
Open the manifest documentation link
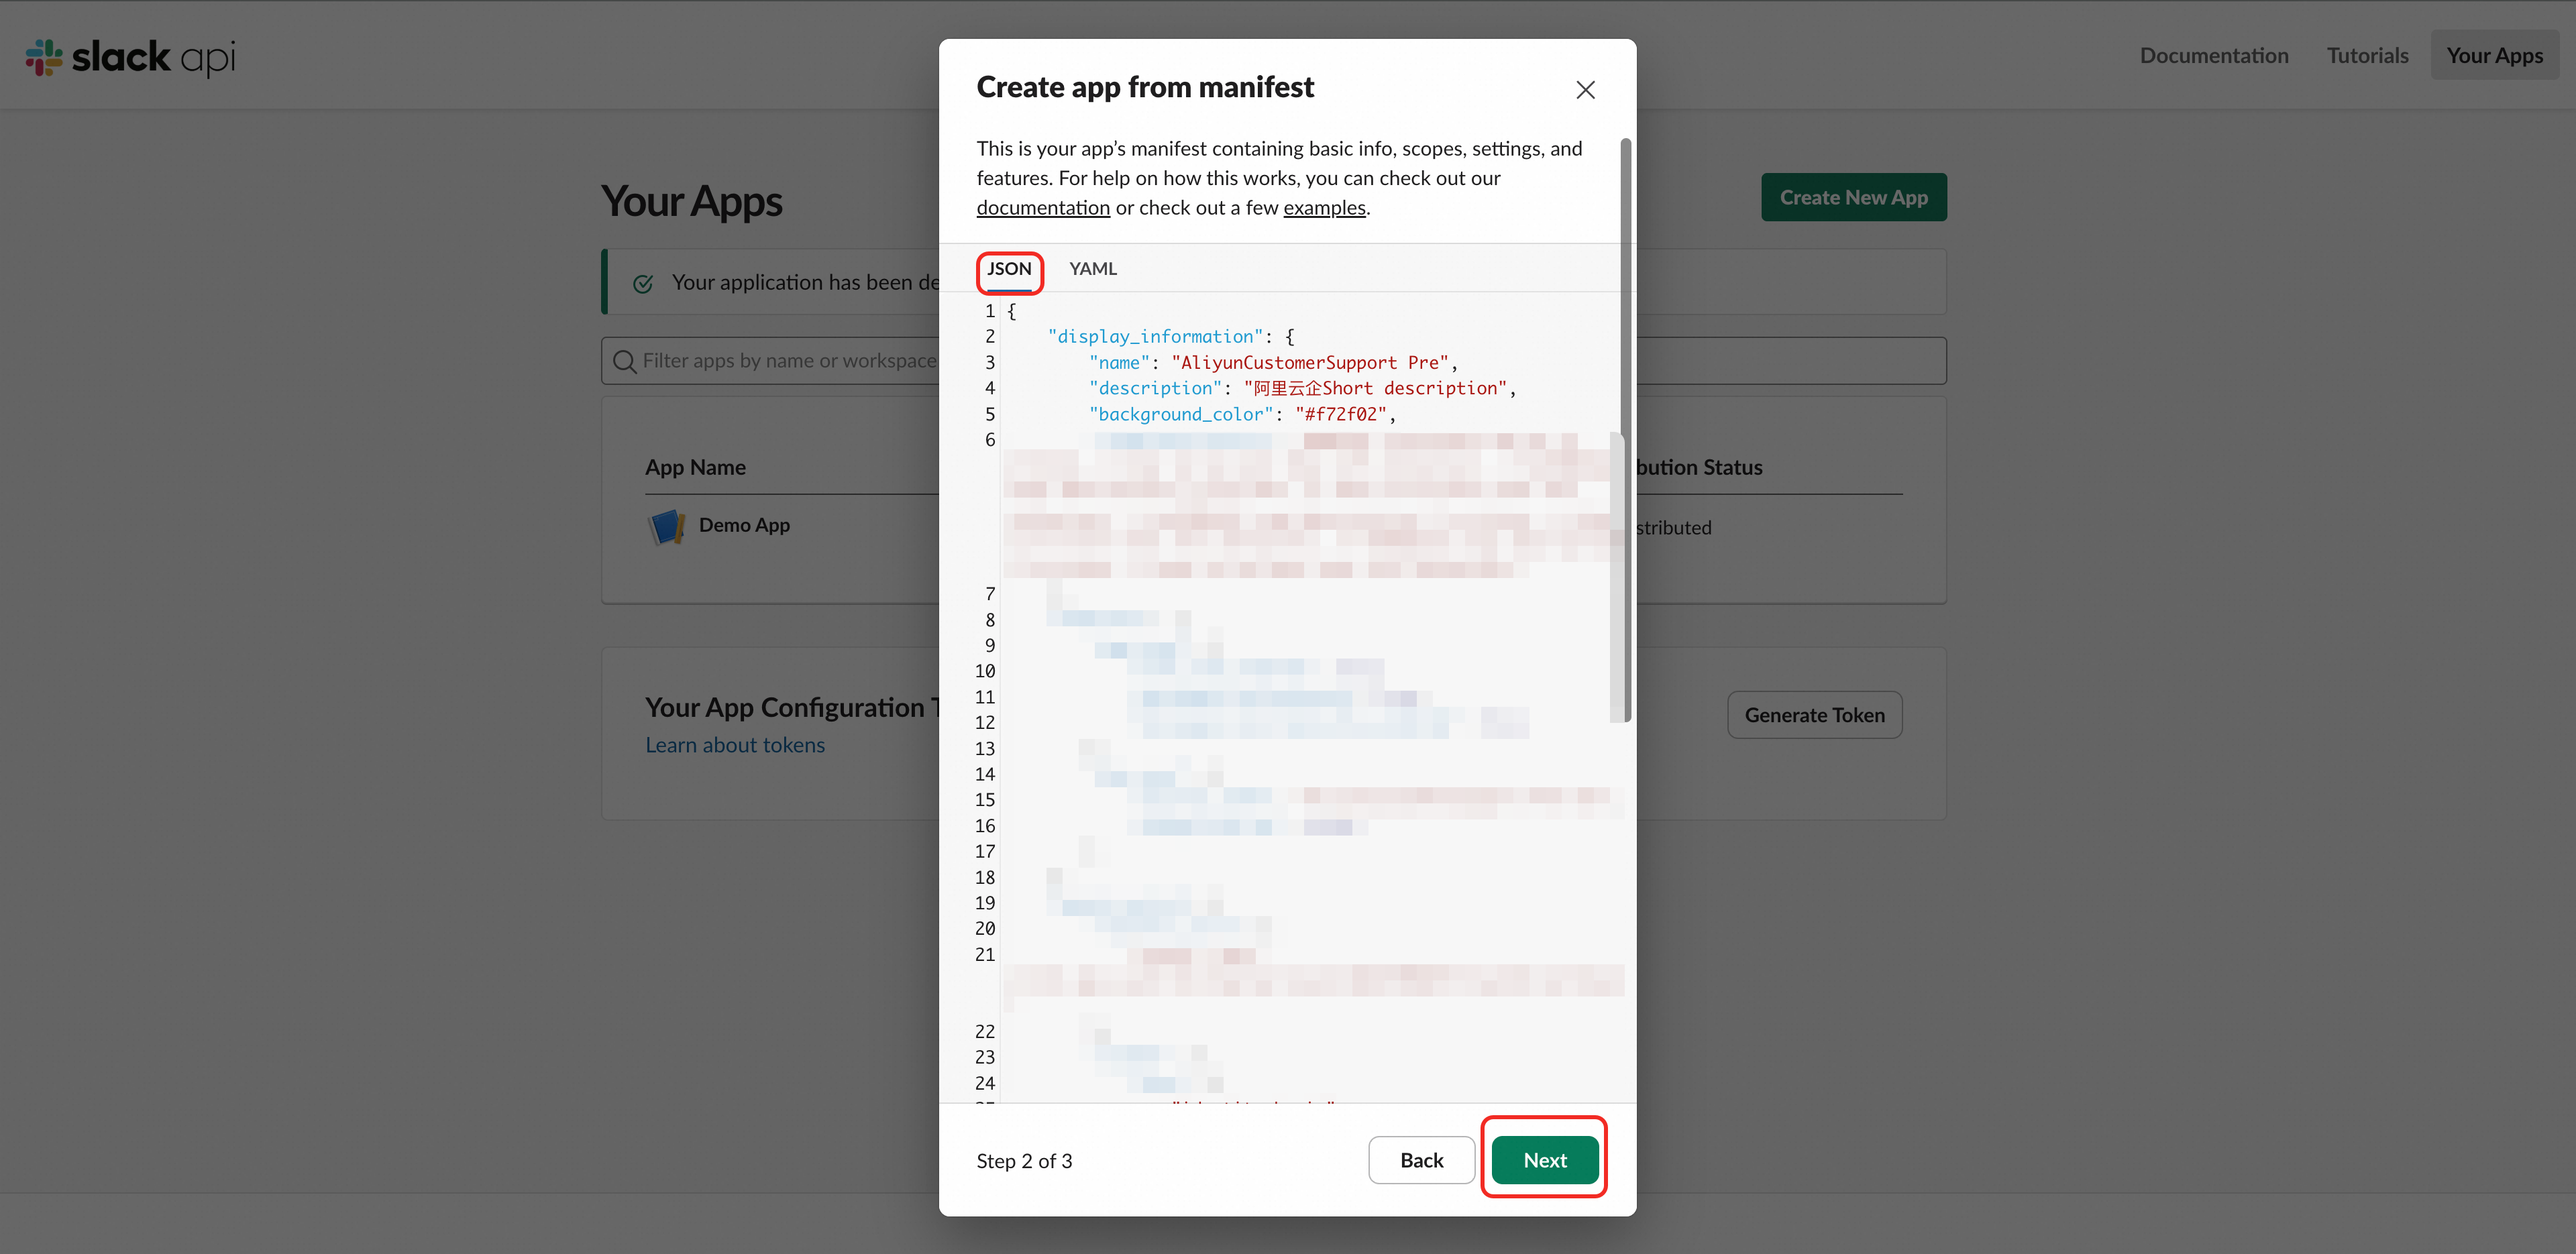point(1043,207)
